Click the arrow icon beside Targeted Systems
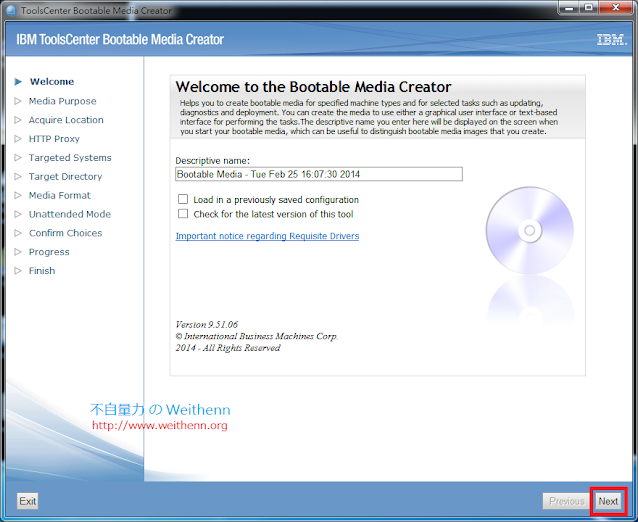Viewport: 638px width, 522px height. point(18,157)
